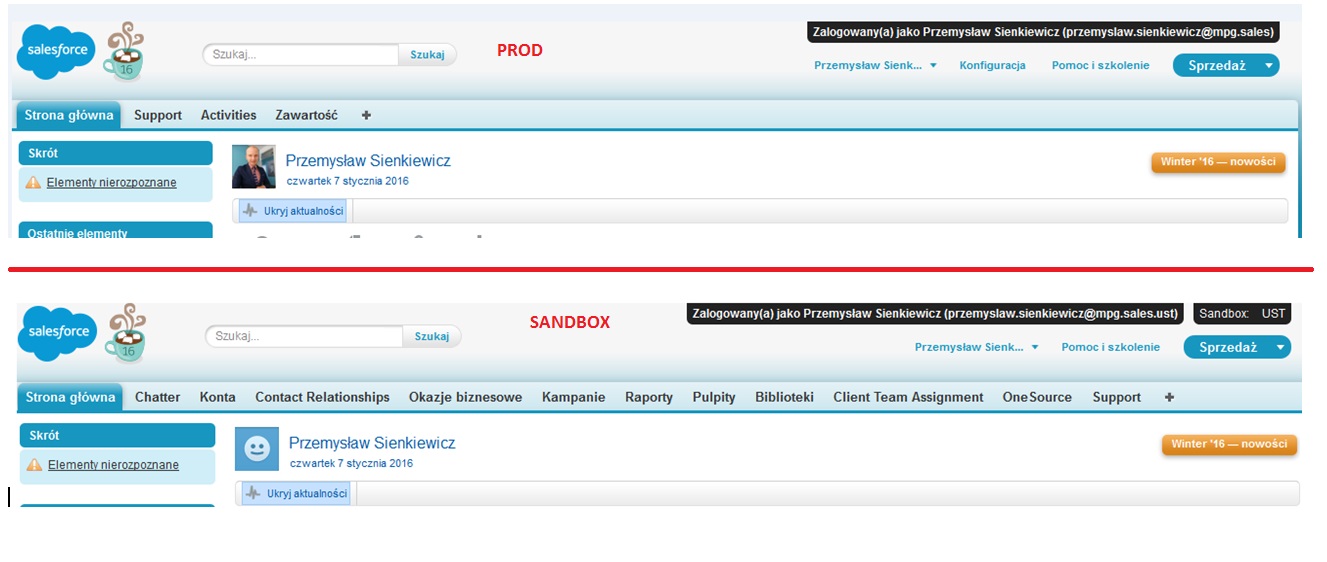This screenshot has width=1327, height=562.
Task: Toggle Ukryj aktualności feed button in PROD
Action: (292, 211)
